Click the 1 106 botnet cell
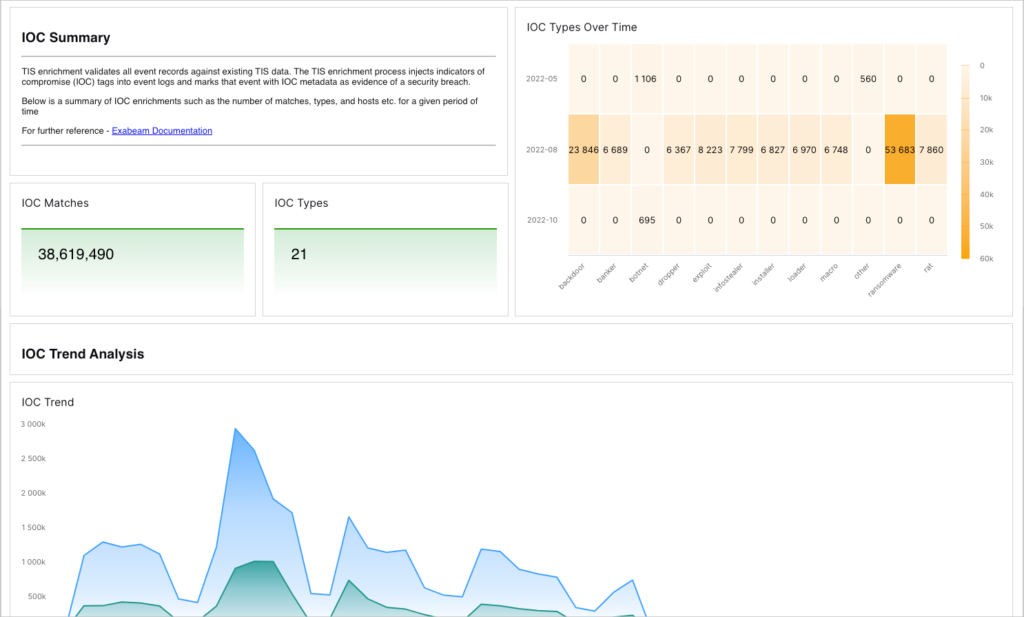The width and height of the screenshot is (1024, 617). 647,79
